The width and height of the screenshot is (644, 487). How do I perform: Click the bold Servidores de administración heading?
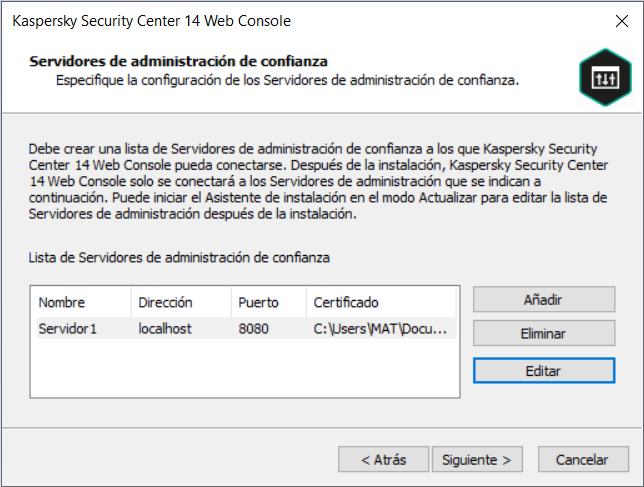pos(178,62)
